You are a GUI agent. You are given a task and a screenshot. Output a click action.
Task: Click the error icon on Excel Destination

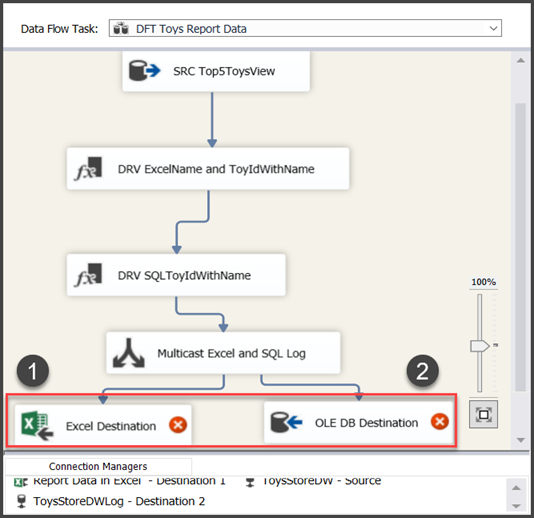tap(178, 425)
